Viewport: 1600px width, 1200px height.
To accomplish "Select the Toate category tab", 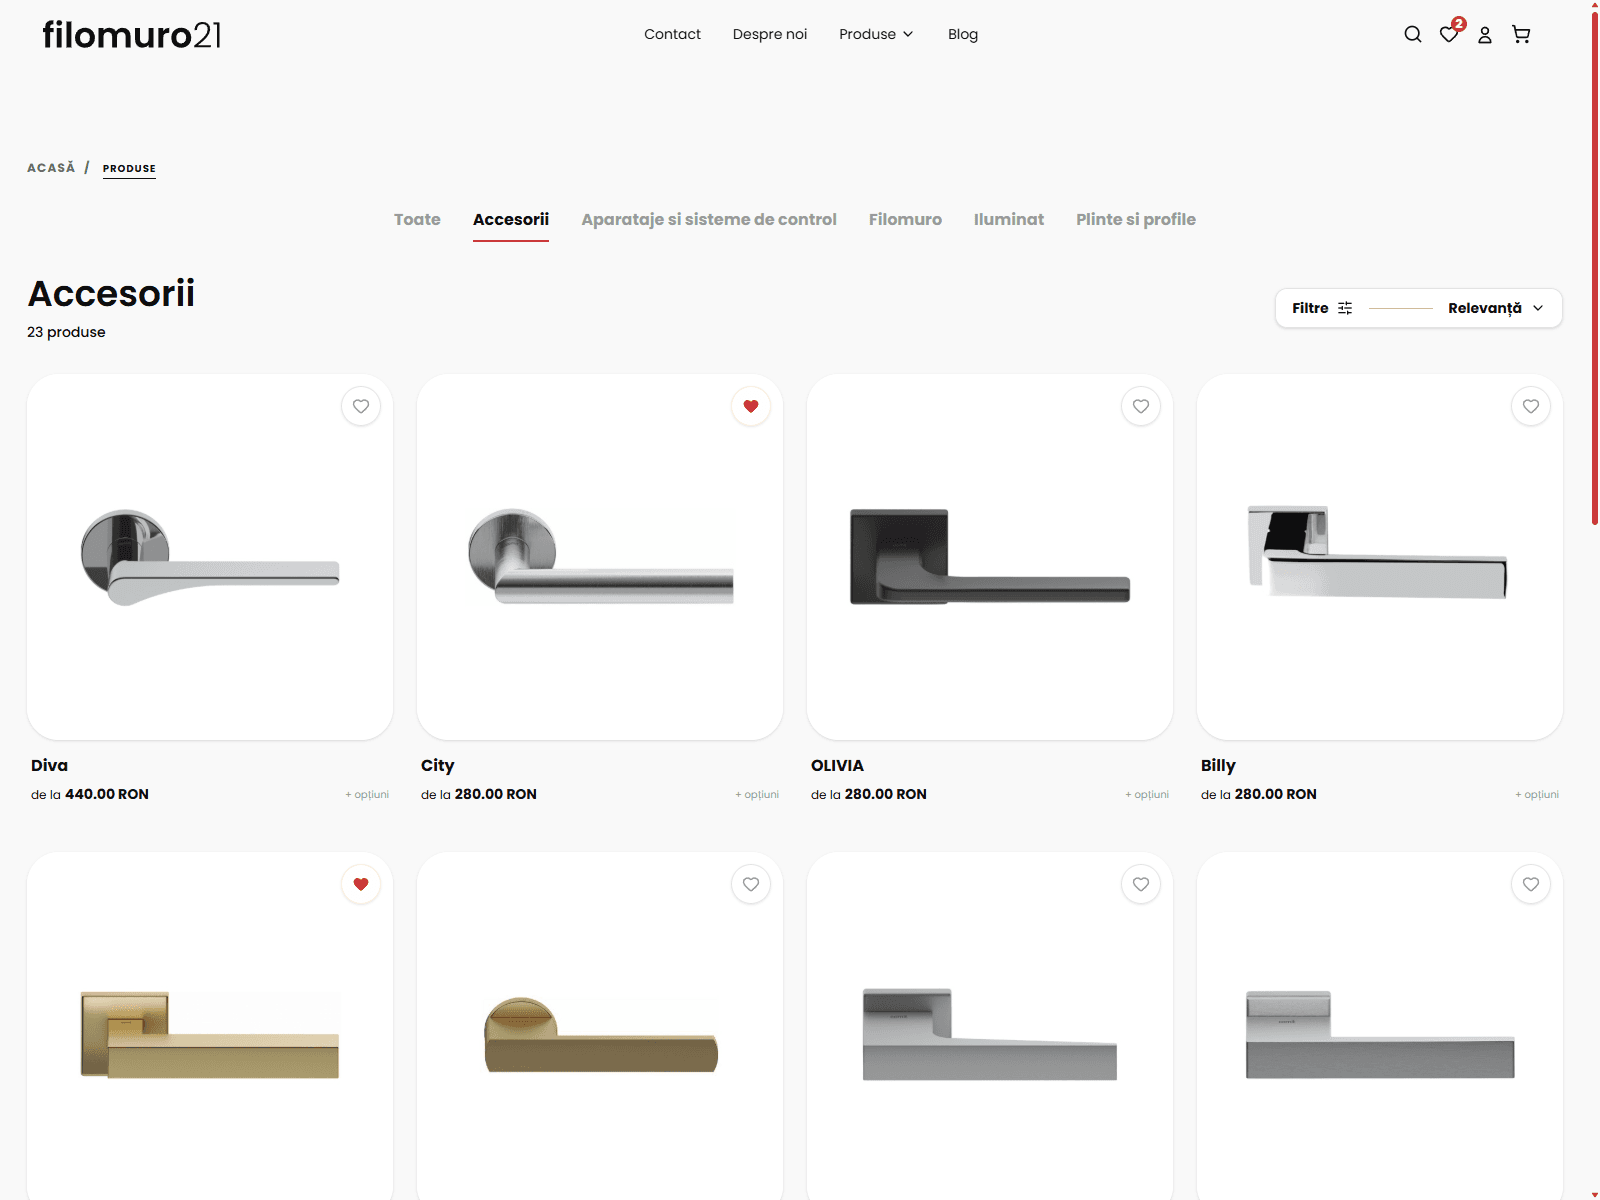I will point(417,219).
